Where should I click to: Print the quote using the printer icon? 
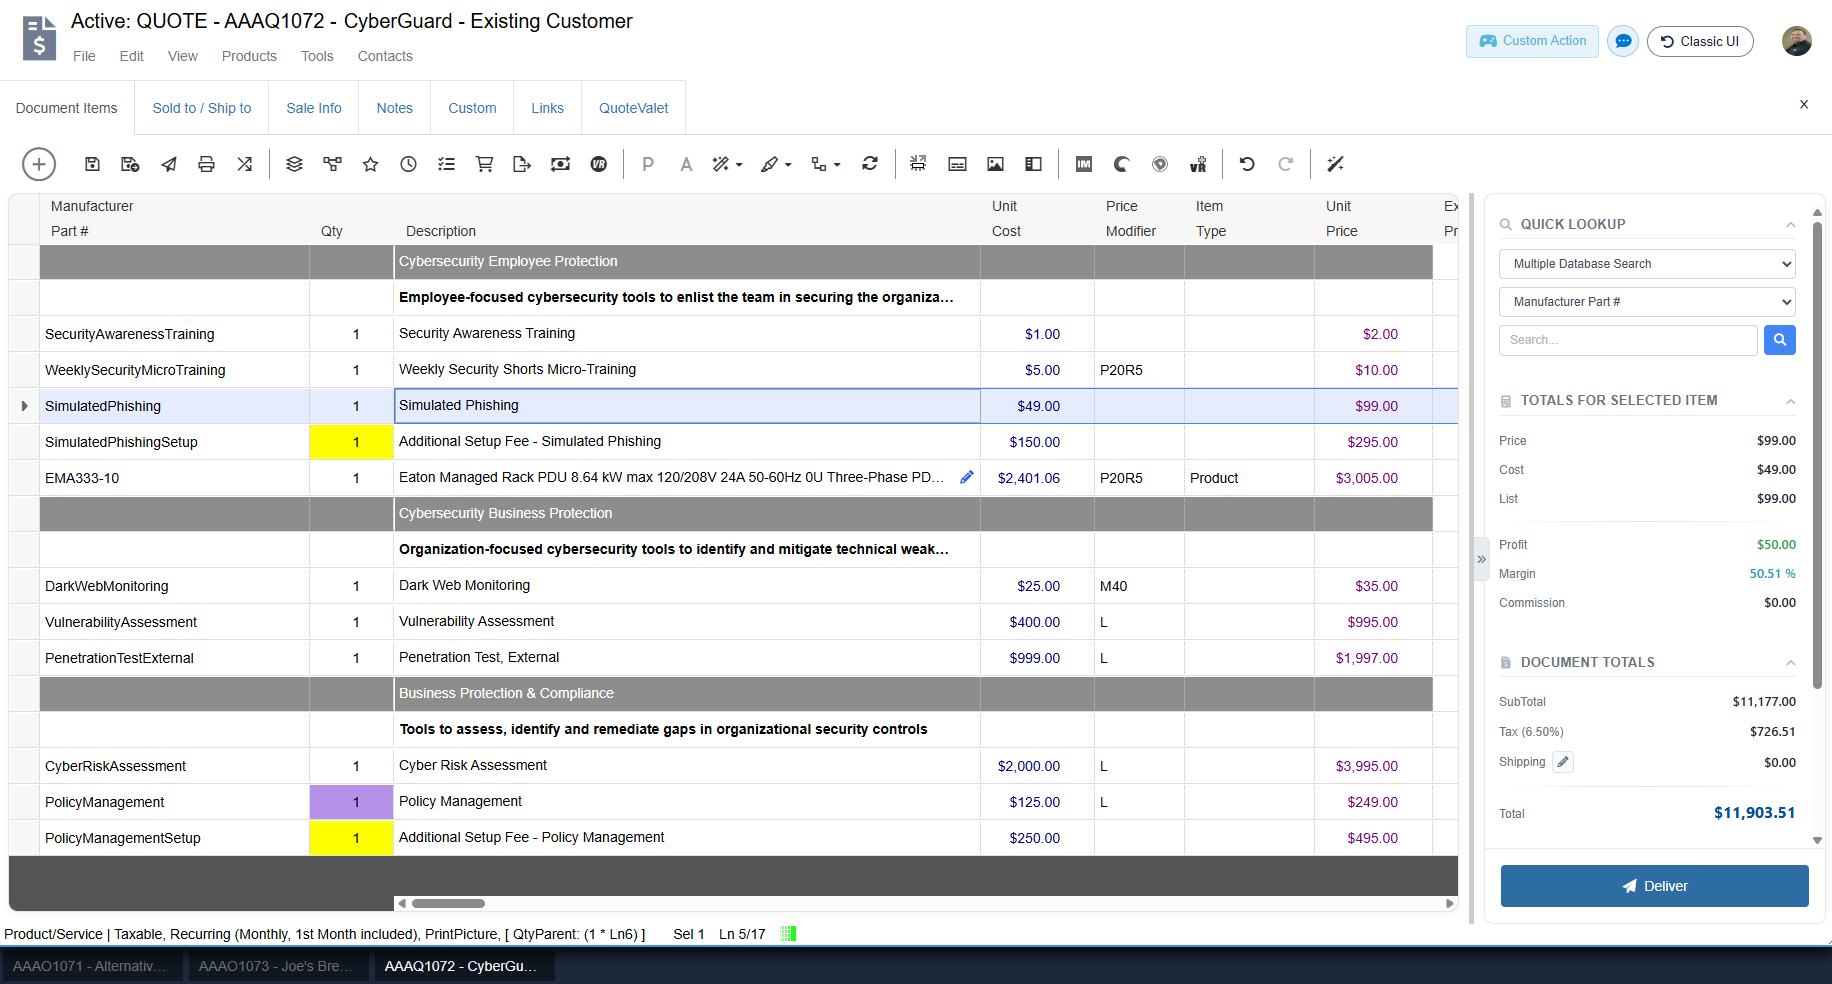pyautogui.click(x=207, y=164)
